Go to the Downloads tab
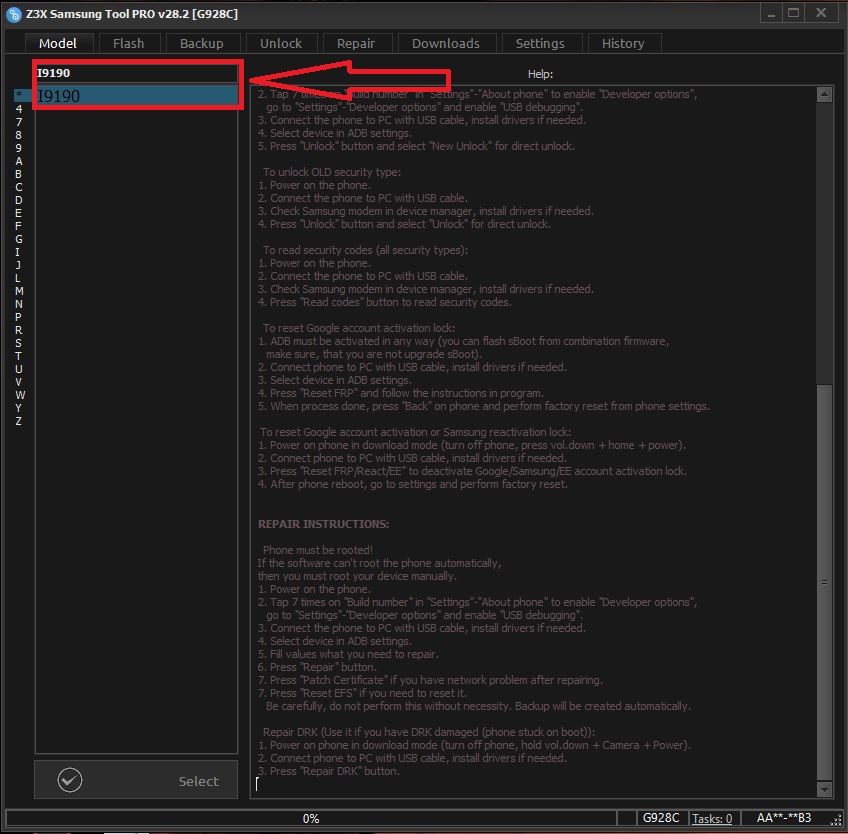 click(446, 43)
